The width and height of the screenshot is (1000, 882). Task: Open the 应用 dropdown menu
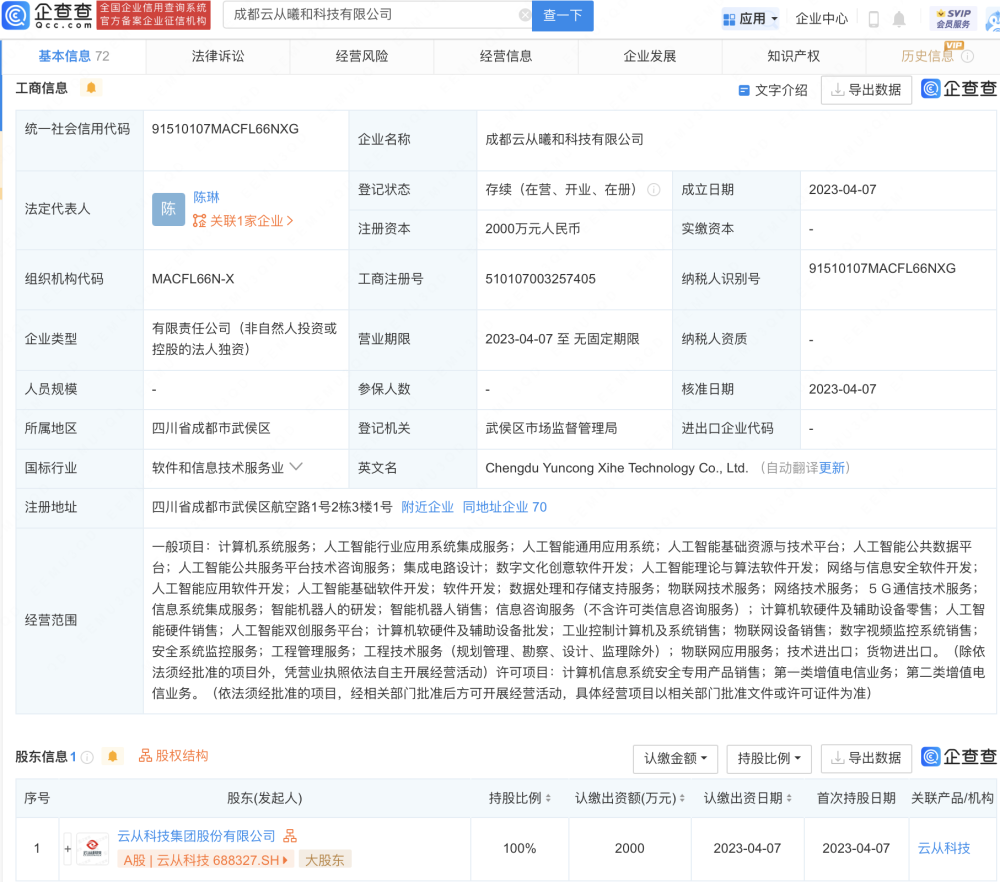(x=750, y=19)
